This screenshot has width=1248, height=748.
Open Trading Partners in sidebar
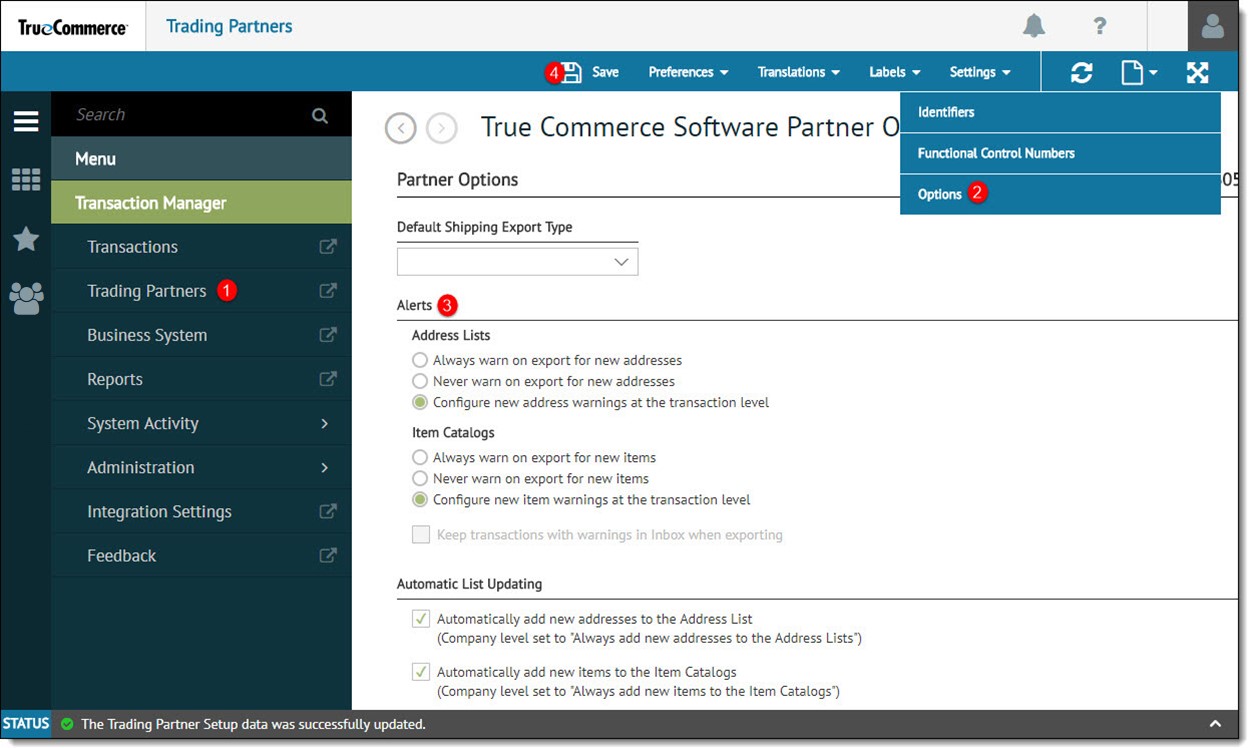point(147,291)
